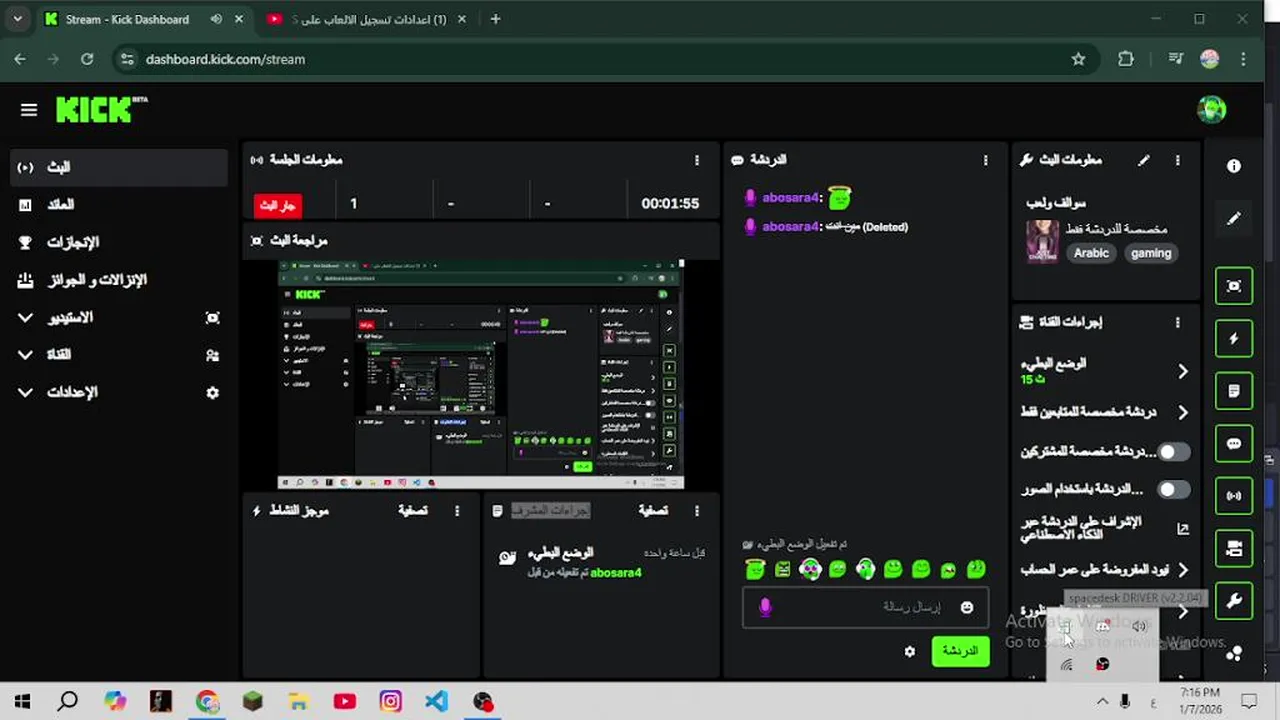Expand القناة section in left sidebar
This screenshot has width=1280, height=720.
point(26,355)
